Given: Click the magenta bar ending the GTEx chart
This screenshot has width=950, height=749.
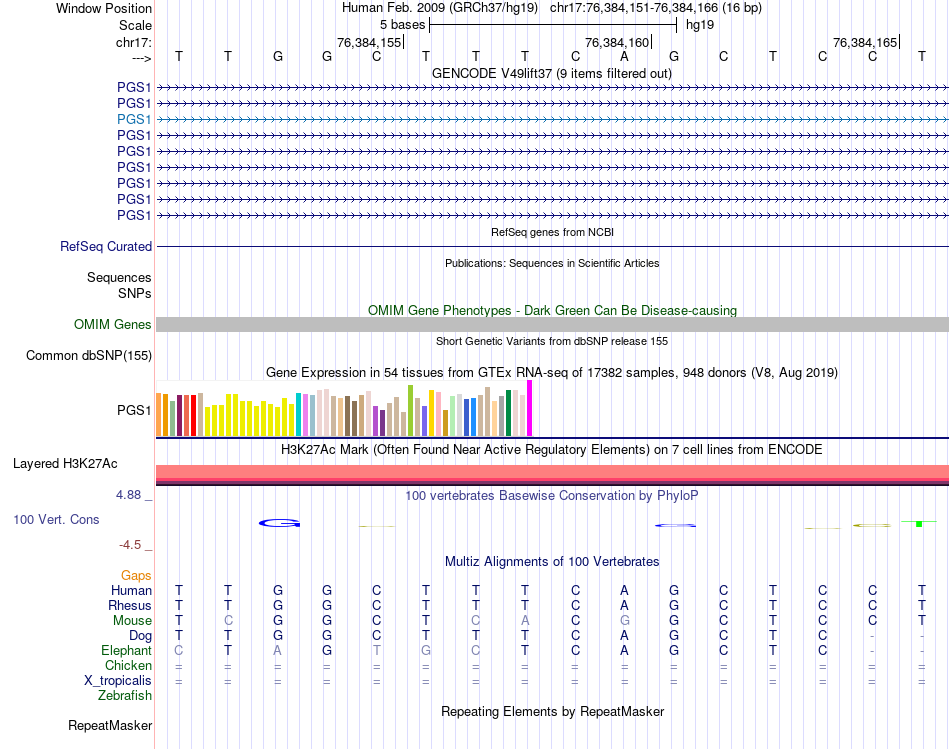Looking at the screenshot, I should coord(530,408).
